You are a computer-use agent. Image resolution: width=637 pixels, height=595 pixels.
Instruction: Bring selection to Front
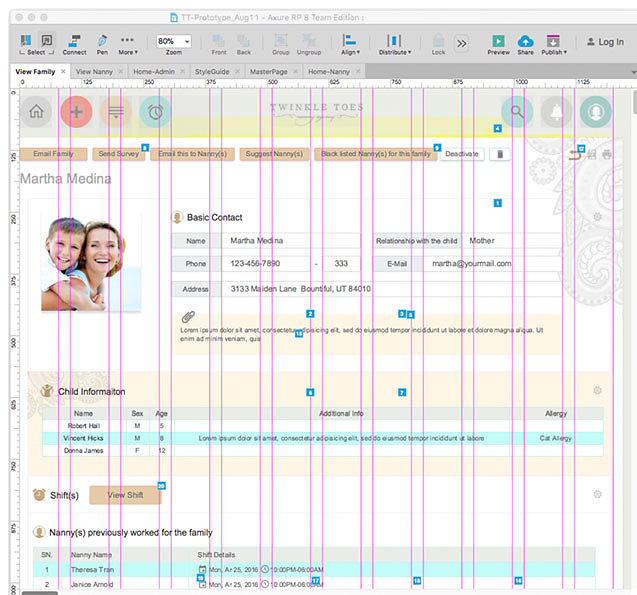[219, 44]
